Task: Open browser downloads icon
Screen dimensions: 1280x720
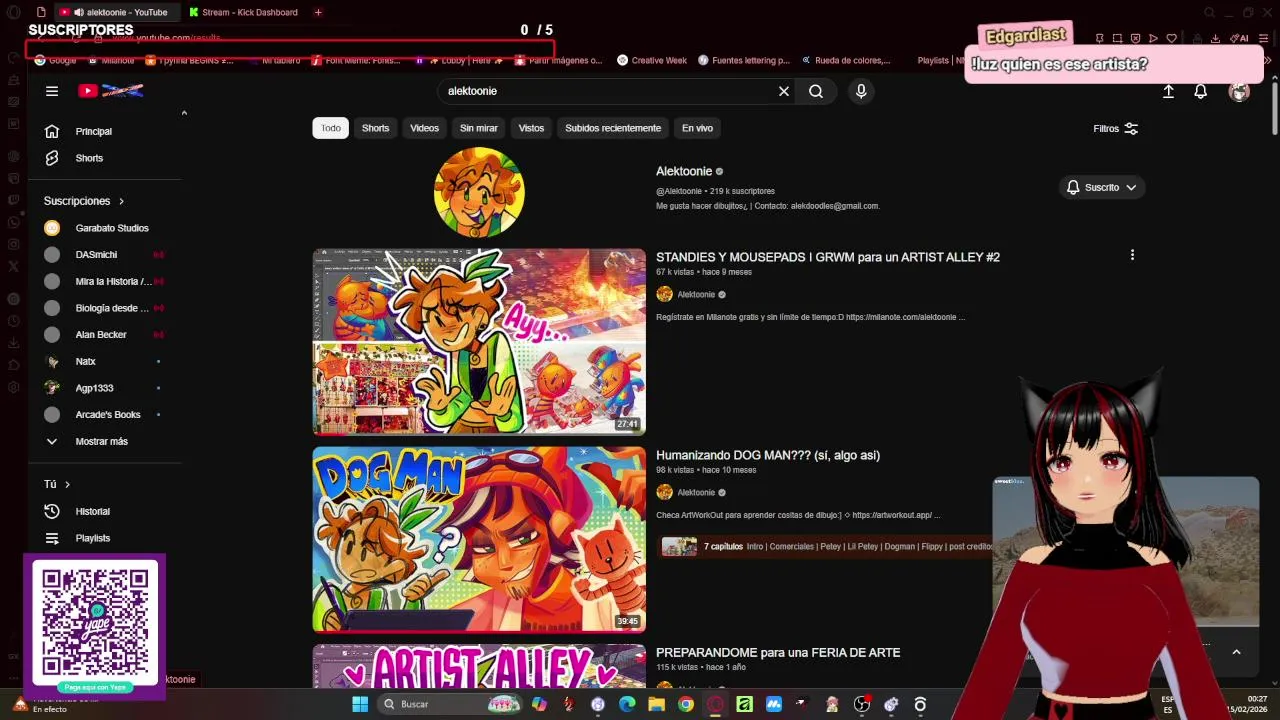Action: coord(1215,38)
